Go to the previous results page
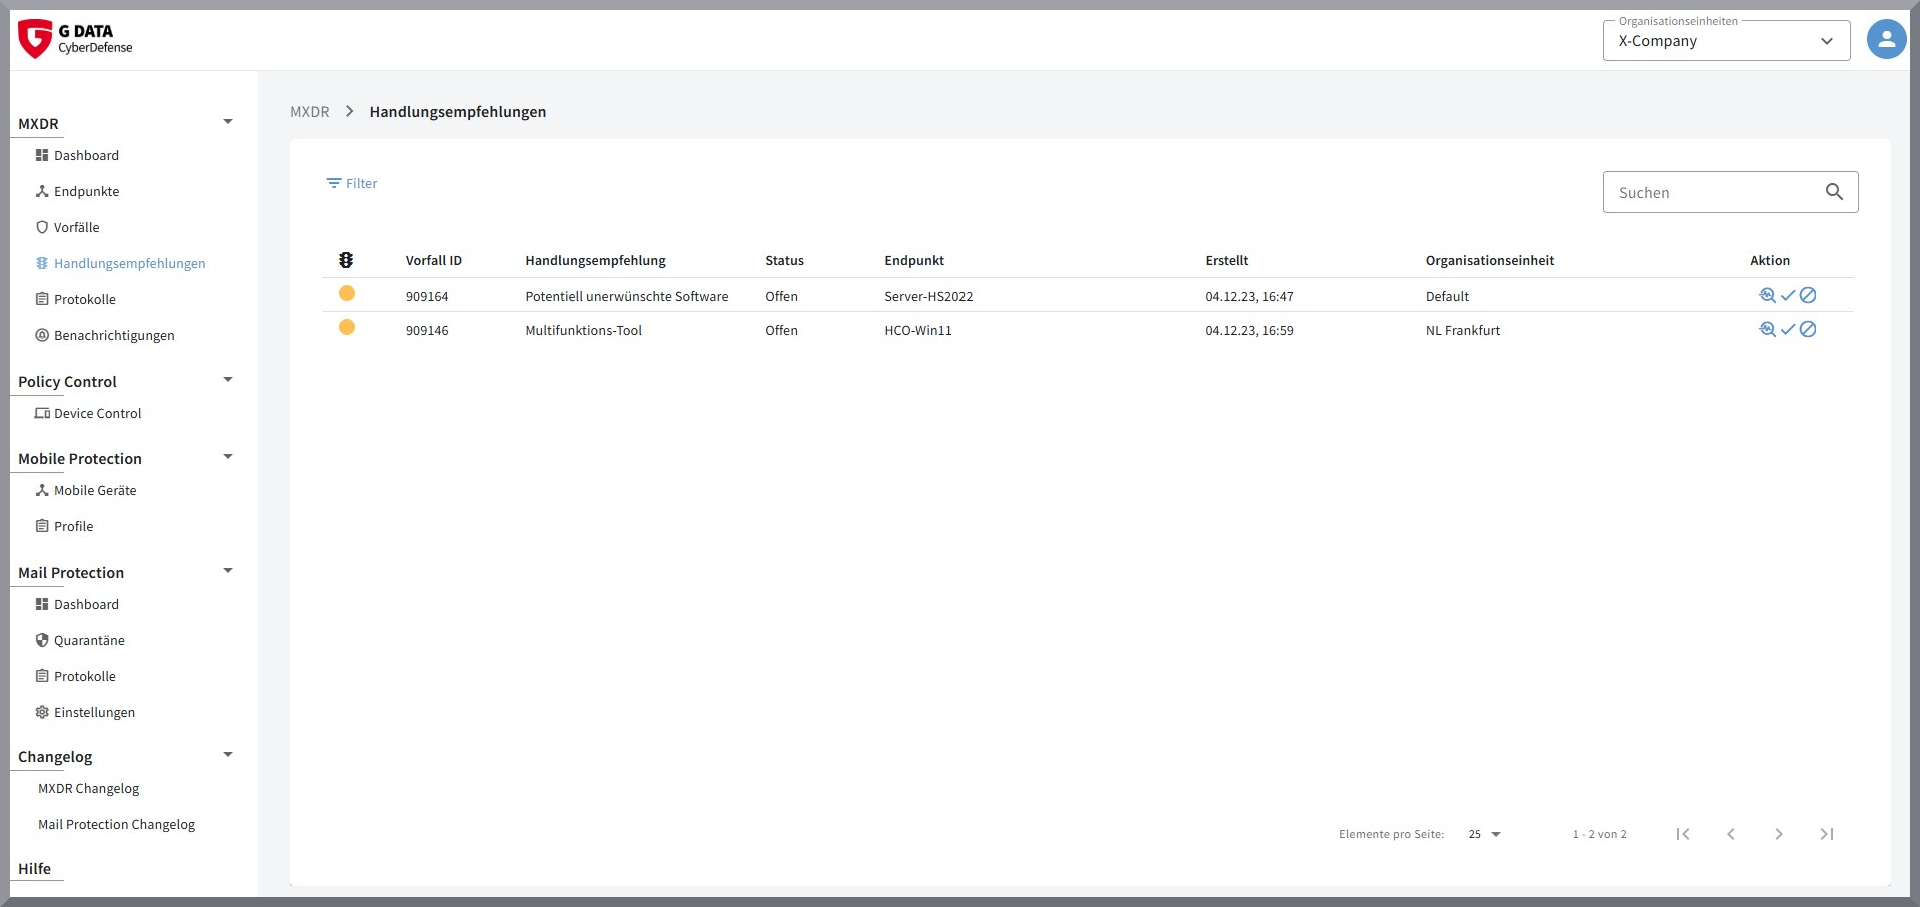 [x=1731, y=834]
